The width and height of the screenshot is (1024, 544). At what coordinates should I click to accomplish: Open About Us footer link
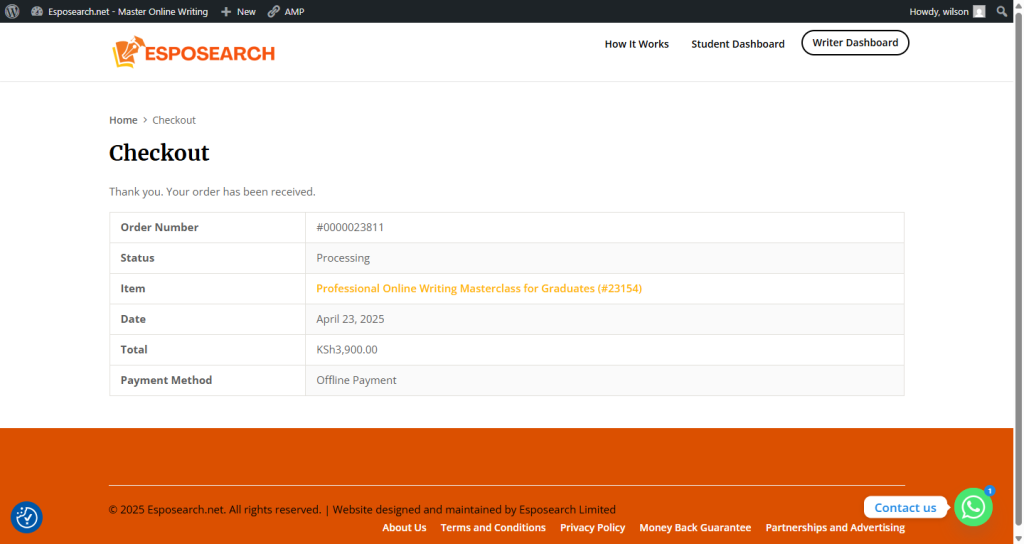click(404, 528)
